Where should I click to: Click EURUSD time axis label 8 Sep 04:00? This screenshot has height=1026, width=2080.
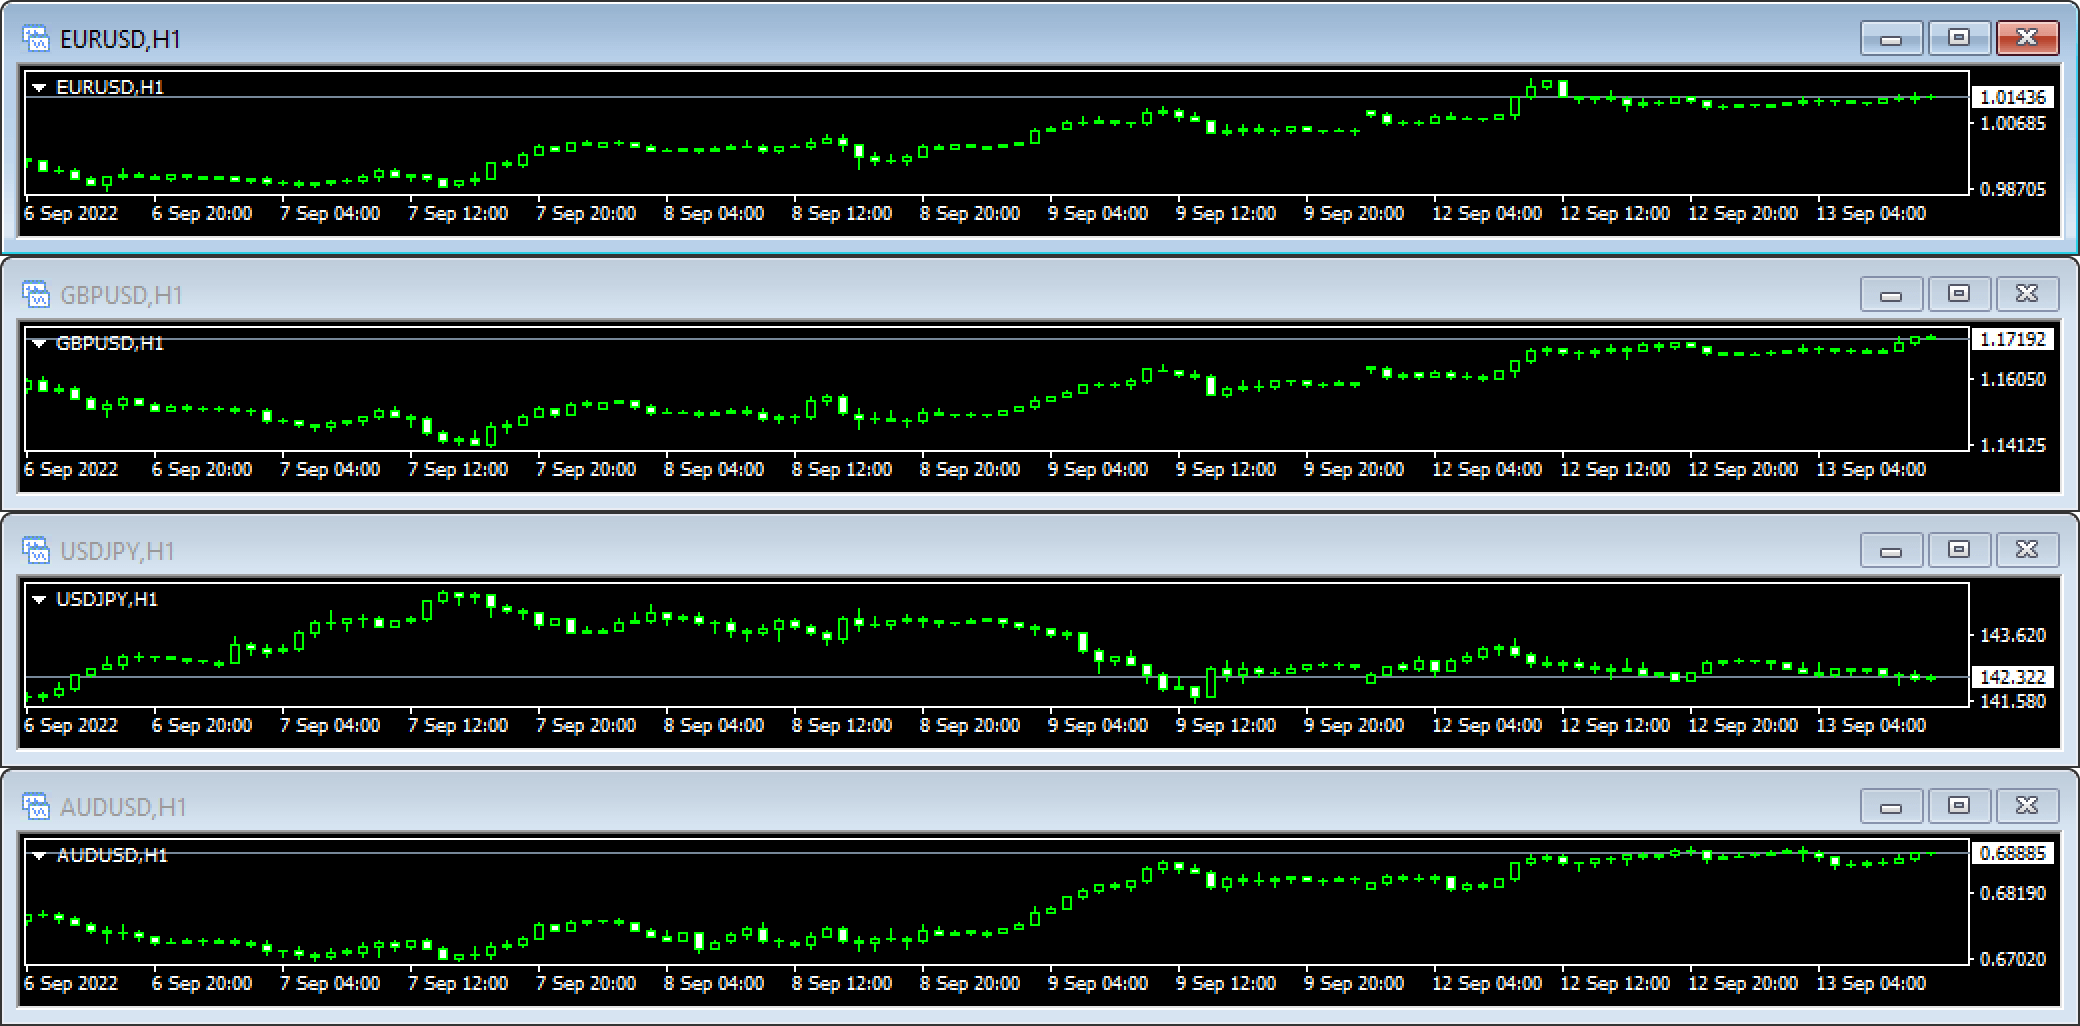pyautogui.click(x=714, y=214)
